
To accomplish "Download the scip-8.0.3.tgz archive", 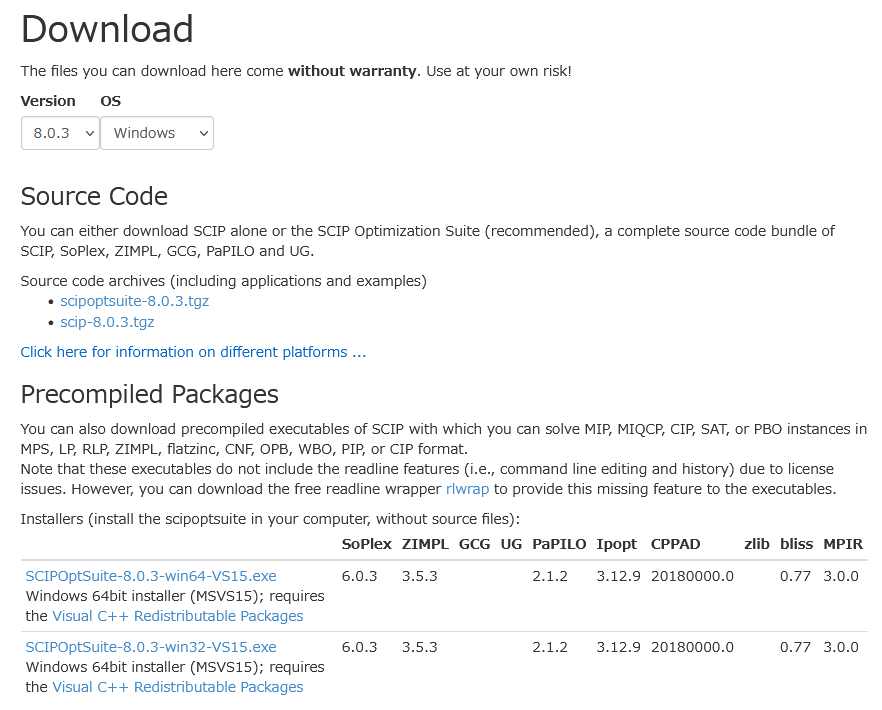I will pyautogui.click(x=107, y=322).
